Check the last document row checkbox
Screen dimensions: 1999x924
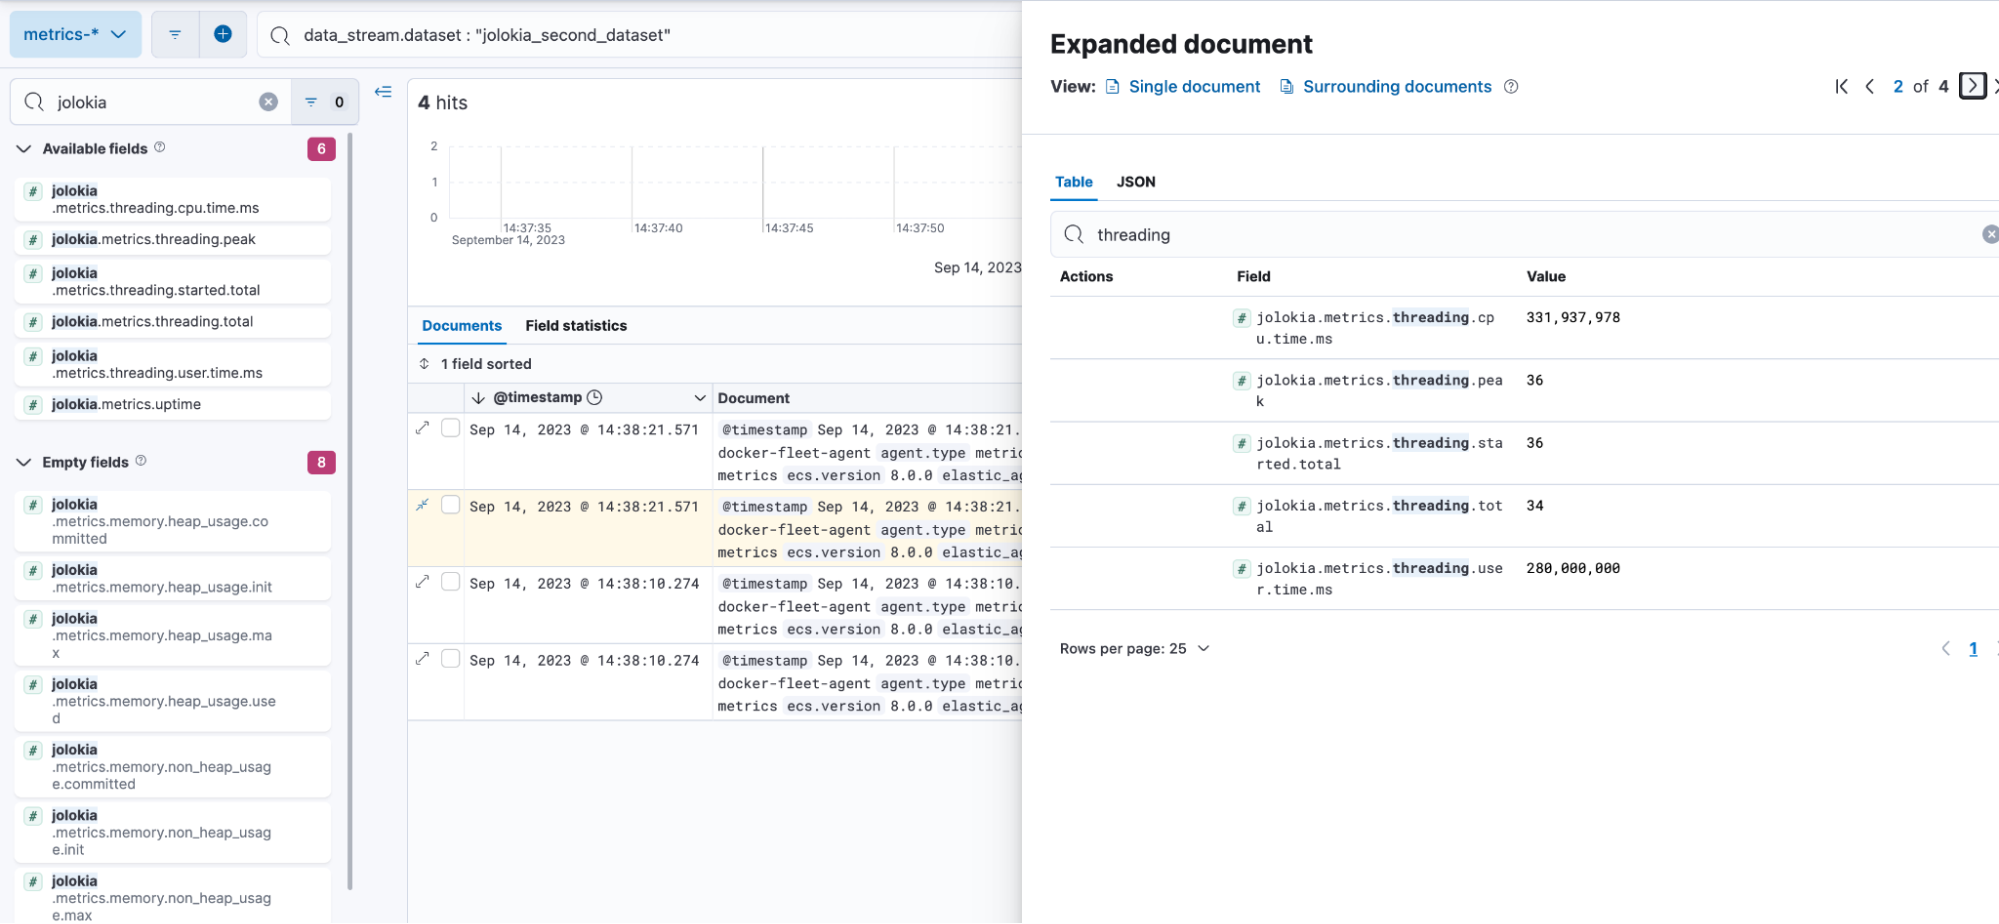point(451,659)
